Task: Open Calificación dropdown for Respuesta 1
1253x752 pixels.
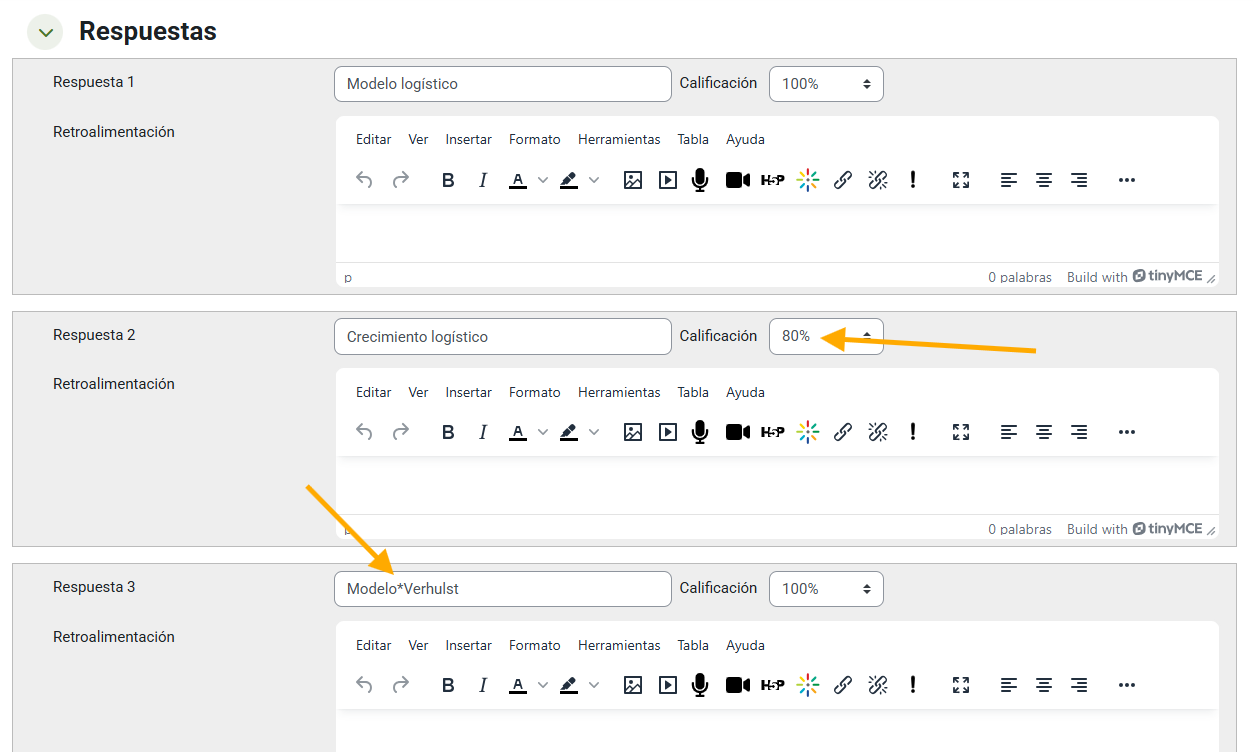Action: point(825,84)
